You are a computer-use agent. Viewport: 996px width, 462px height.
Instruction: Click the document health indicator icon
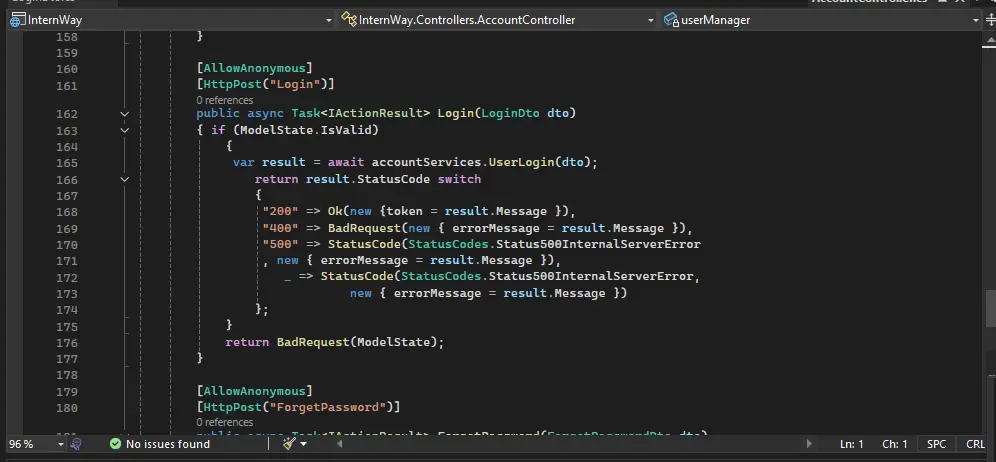76,444
